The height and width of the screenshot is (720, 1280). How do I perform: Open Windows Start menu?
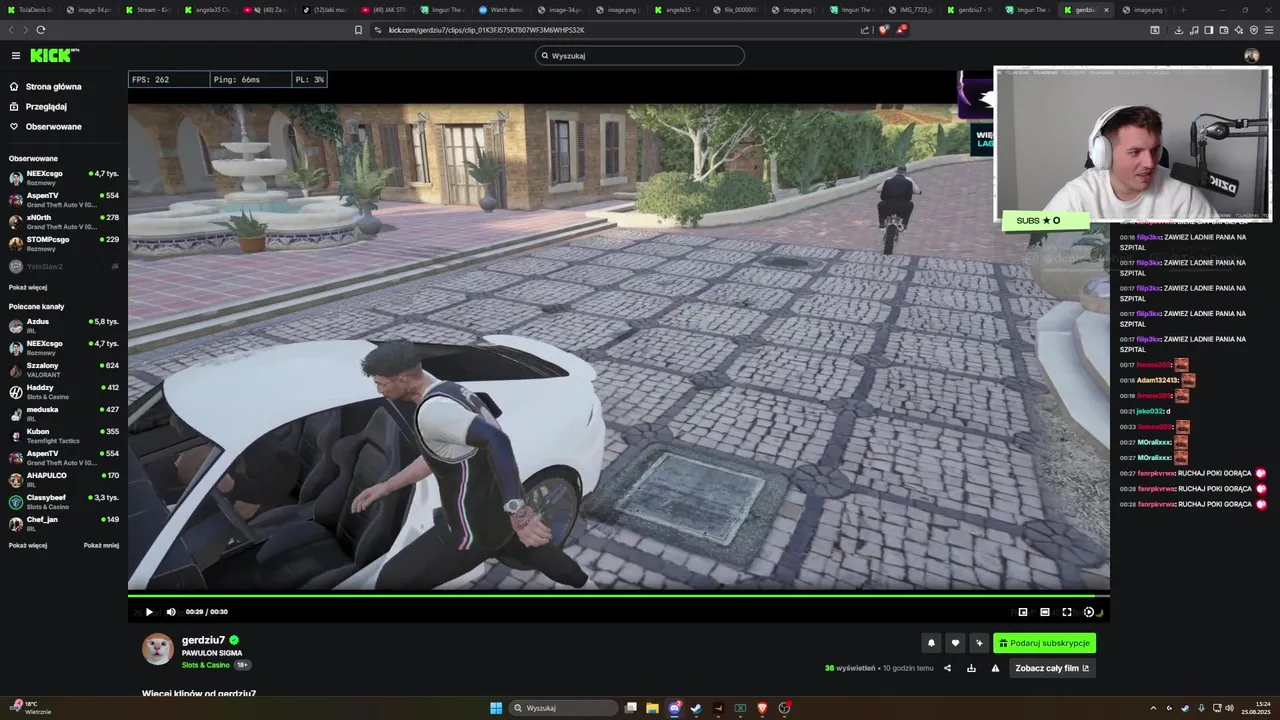pos(496,708)
